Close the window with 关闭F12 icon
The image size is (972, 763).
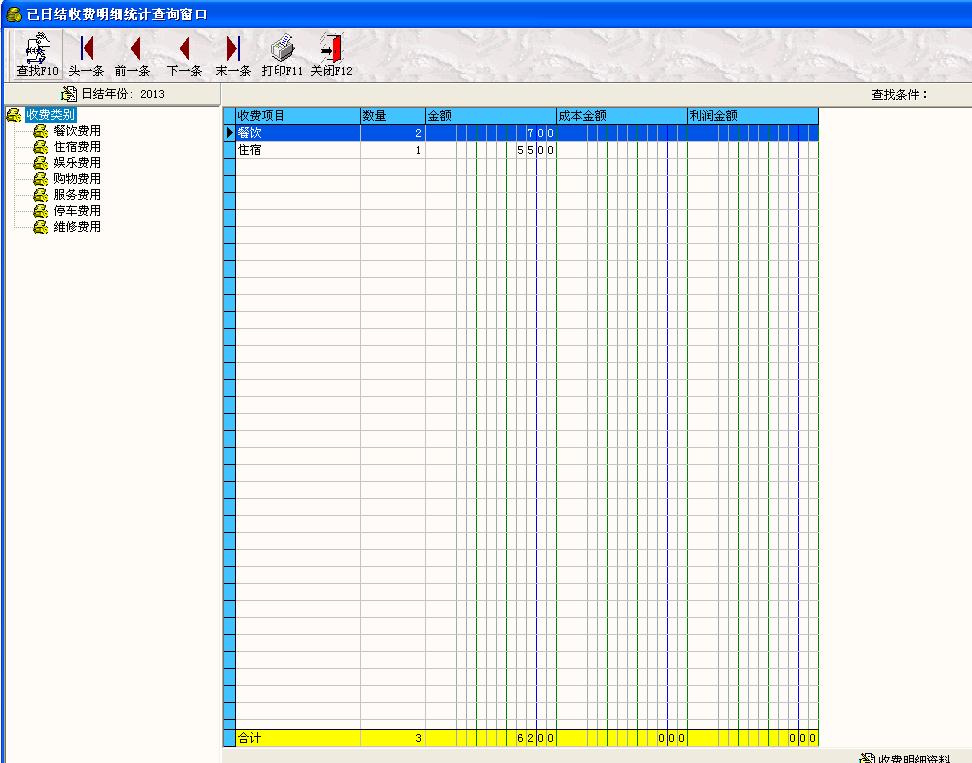[332, 55]
